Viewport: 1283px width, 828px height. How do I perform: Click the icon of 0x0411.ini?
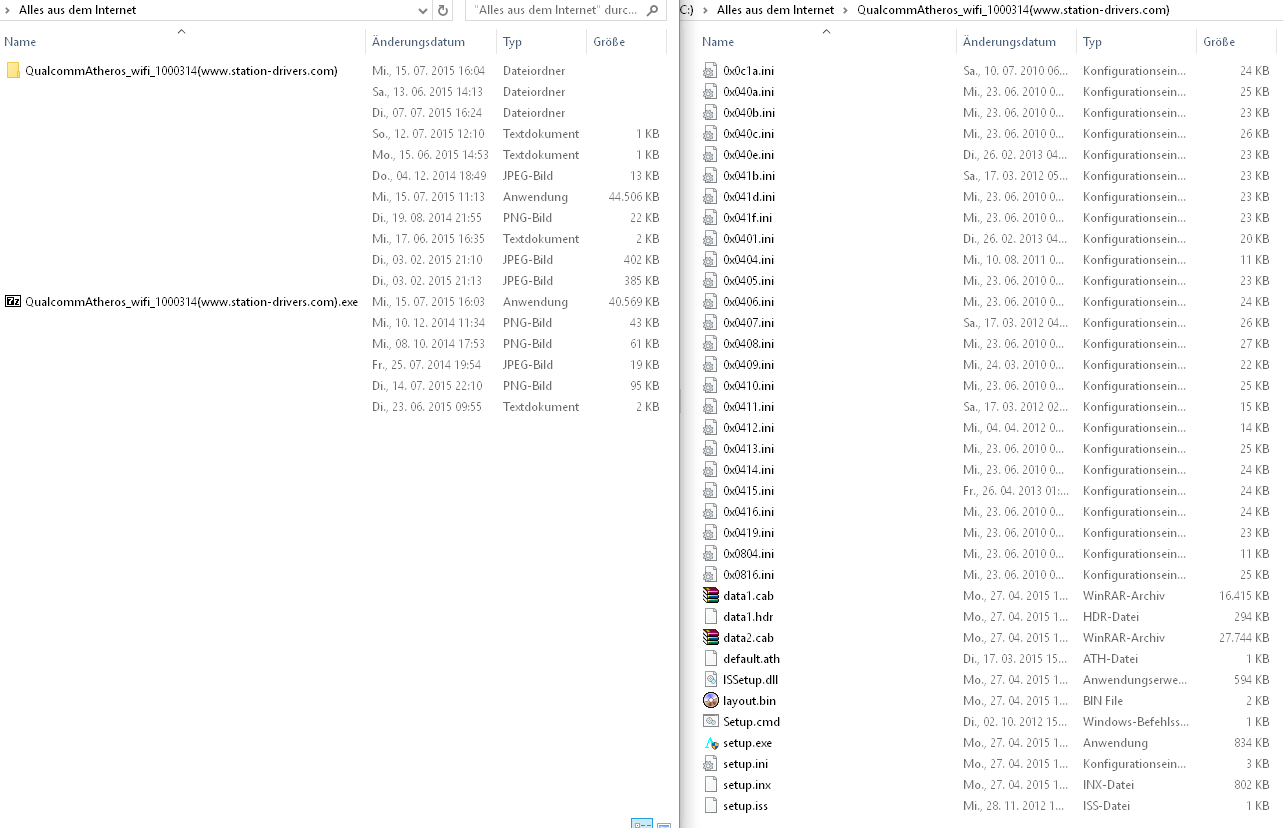711,407
